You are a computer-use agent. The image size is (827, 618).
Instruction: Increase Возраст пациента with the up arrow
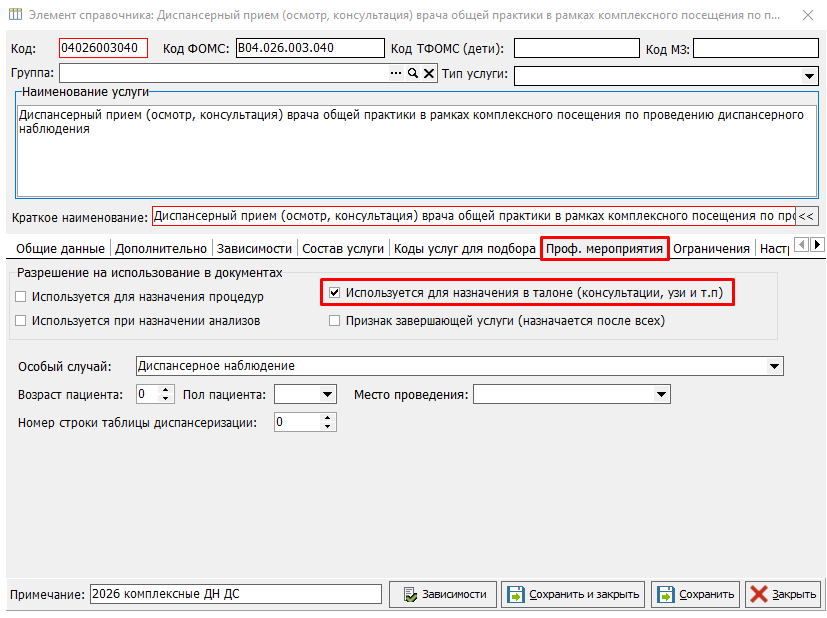coord(166,390)
